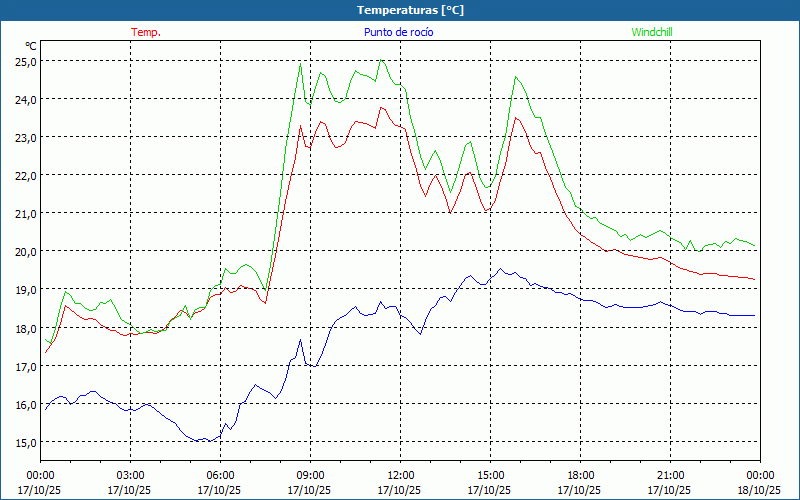
Task: Click the 25,0 y-axis value
Action: [25, 61]
